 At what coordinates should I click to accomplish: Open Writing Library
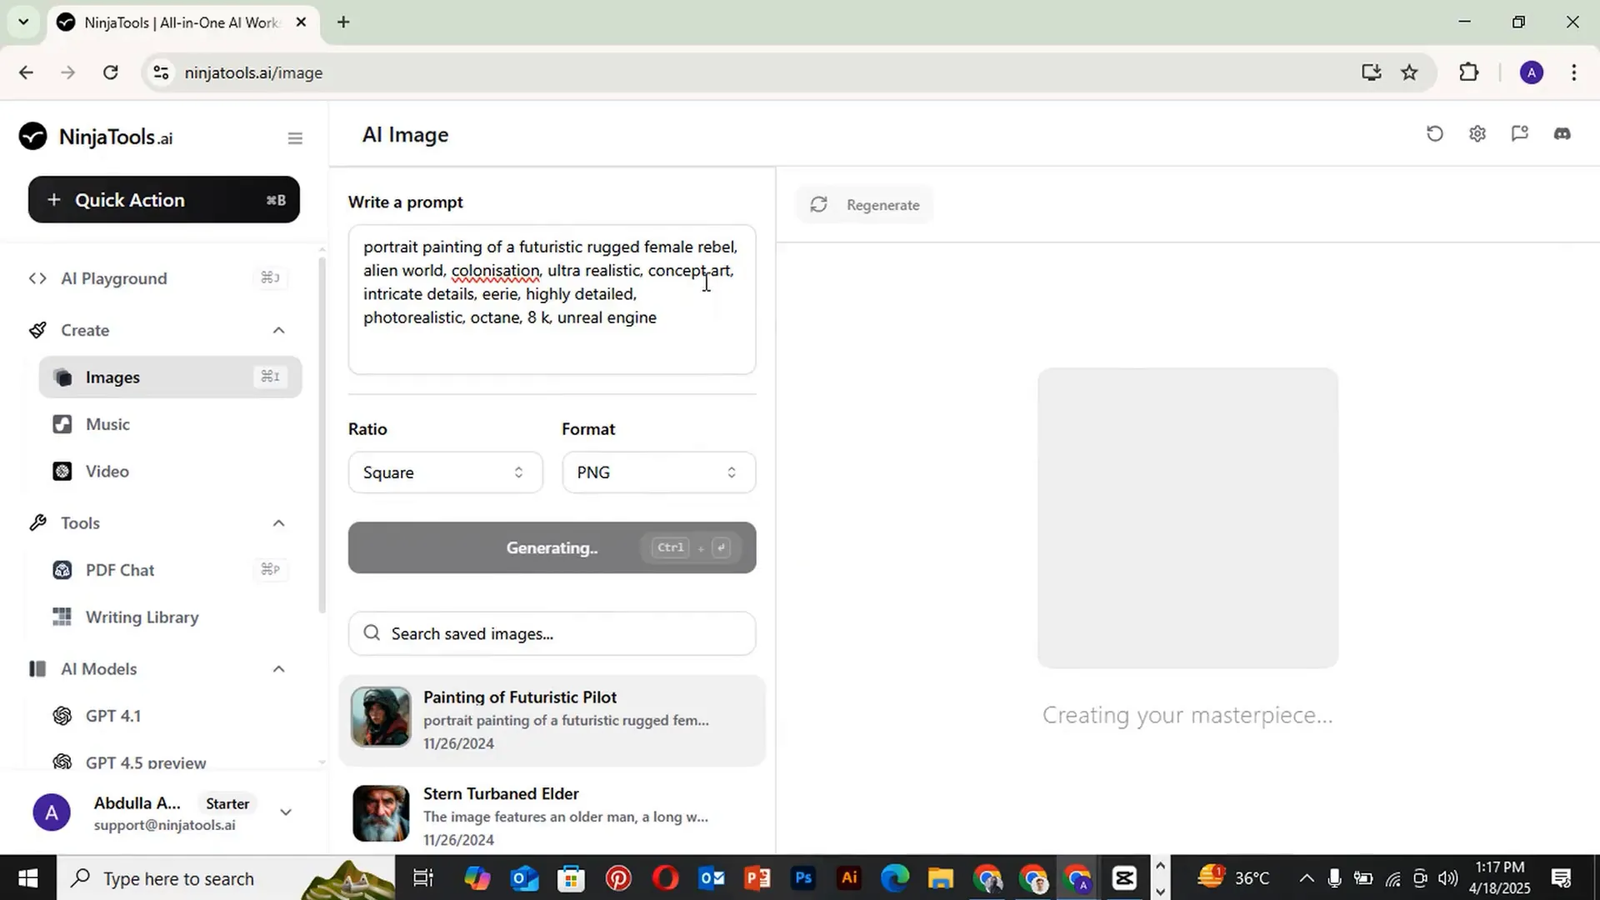pos(142,617)
